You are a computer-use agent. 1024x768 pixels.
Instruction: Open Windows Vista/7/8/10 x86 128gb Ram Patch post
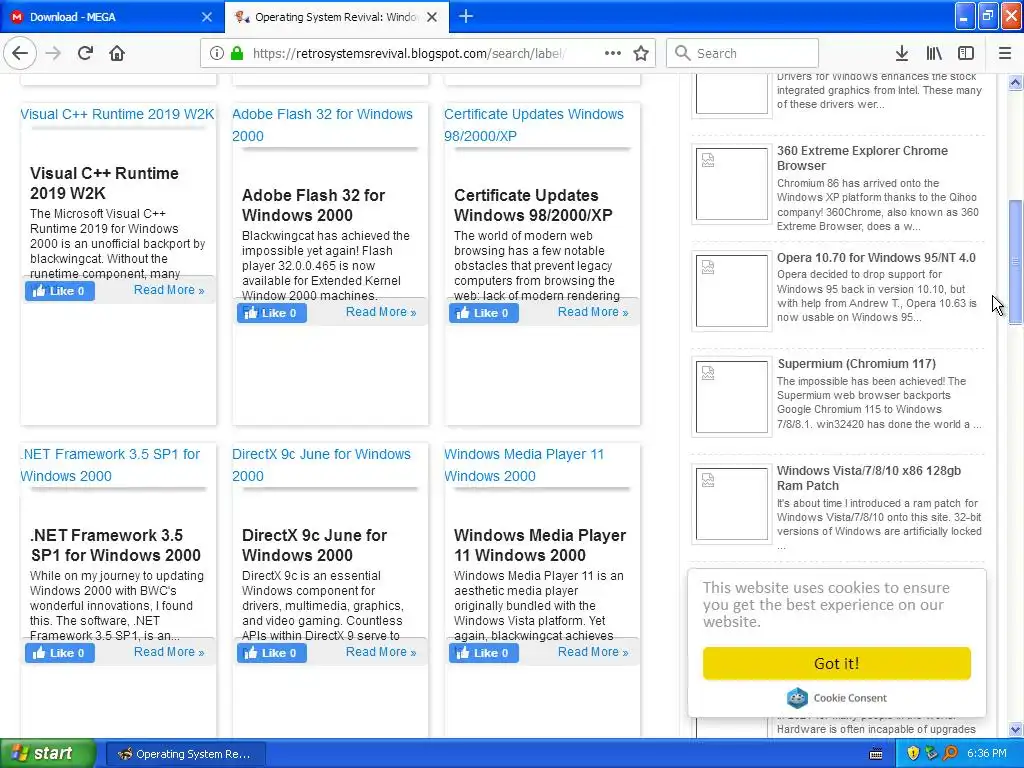pyautogui.click(x=869, y=478)
